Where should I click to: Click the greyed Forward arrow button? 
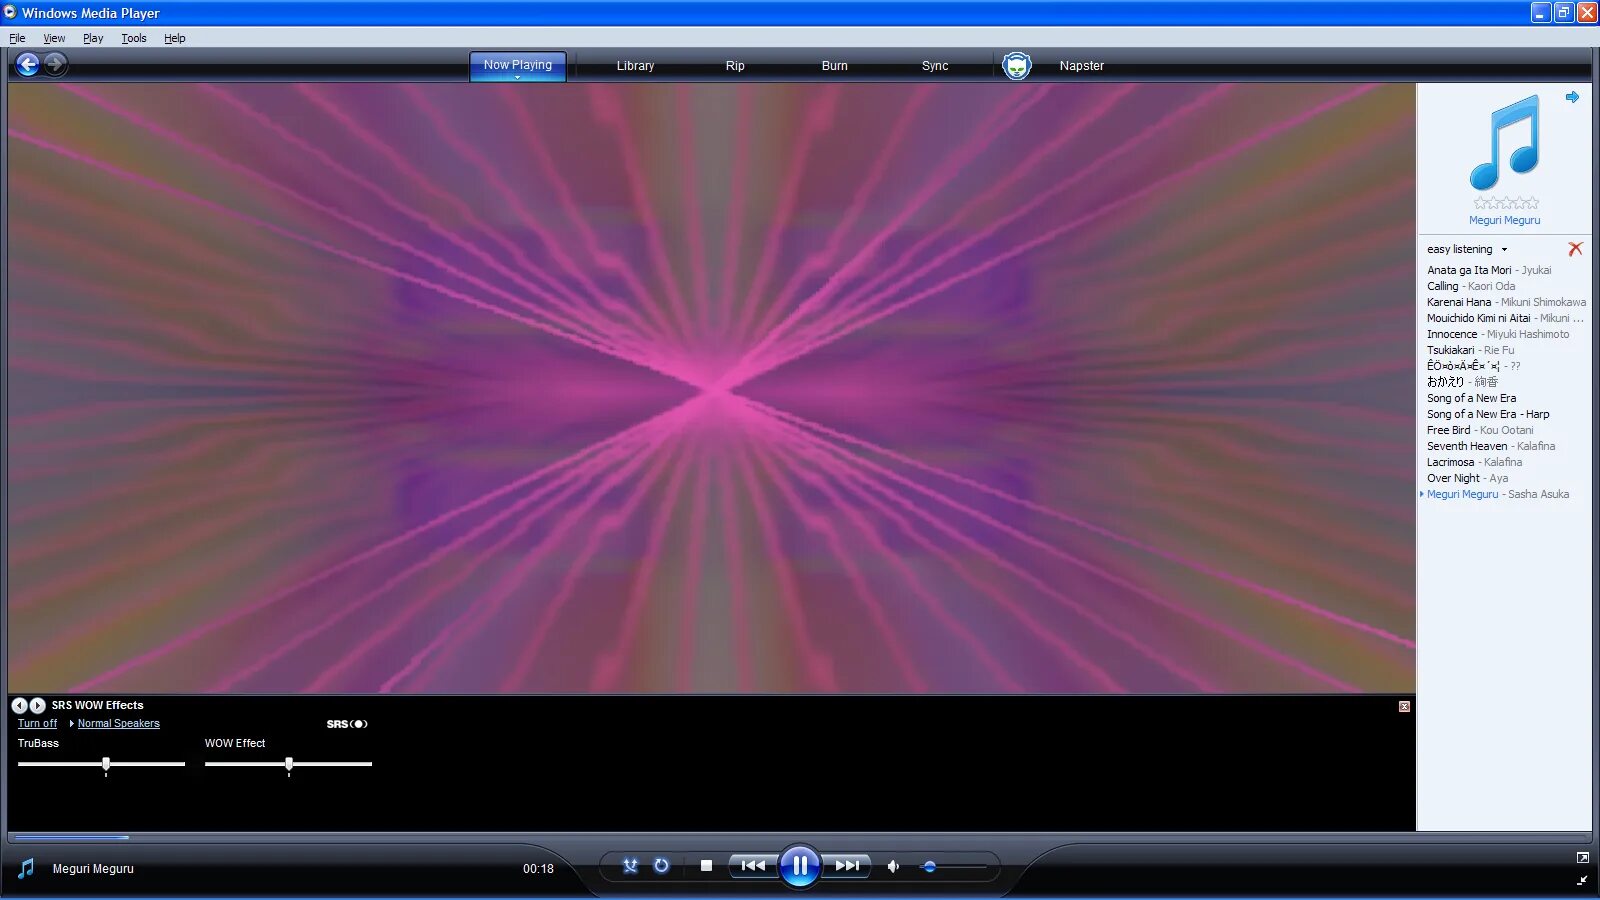pyautogui.click(x=56, y=65)
